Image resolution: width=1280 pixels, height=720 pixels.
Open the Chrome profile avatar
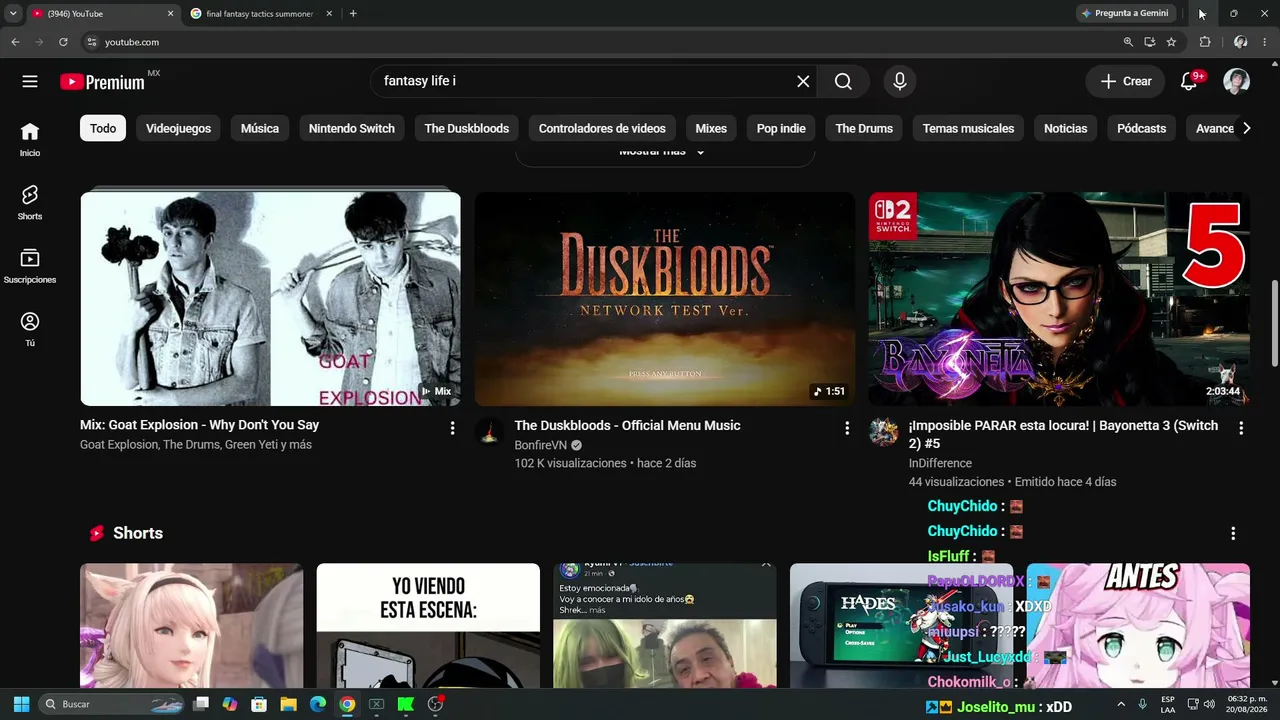click(x=1240, y=42)
